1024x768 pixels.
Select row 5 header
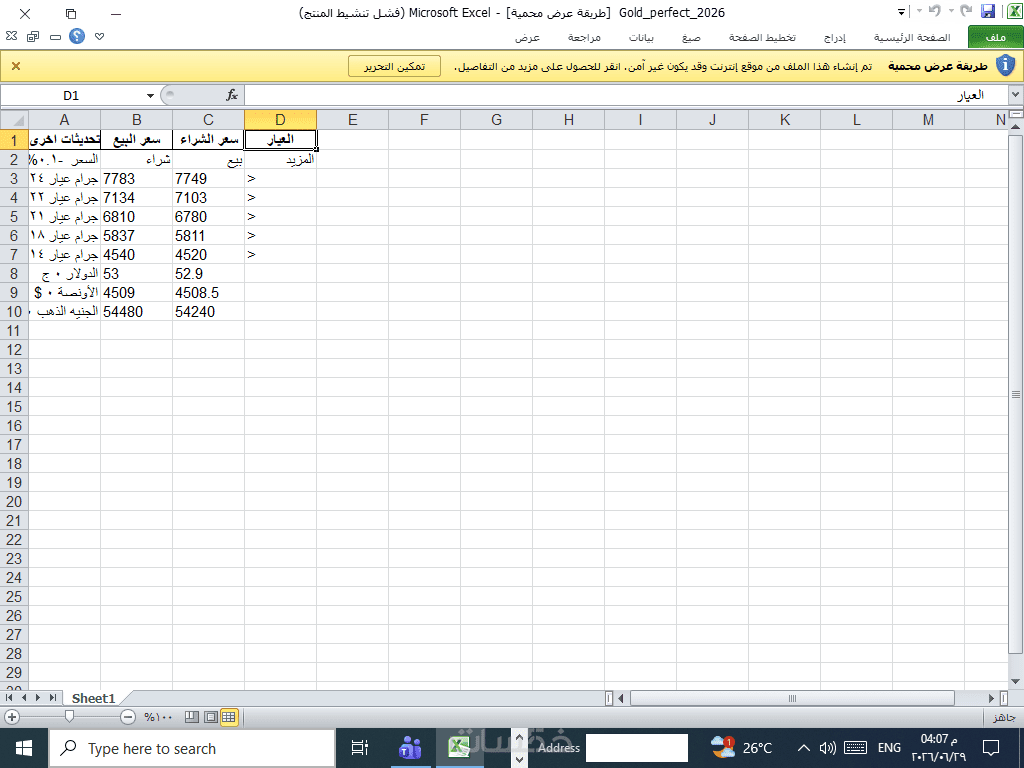click(x=14, y=217)
